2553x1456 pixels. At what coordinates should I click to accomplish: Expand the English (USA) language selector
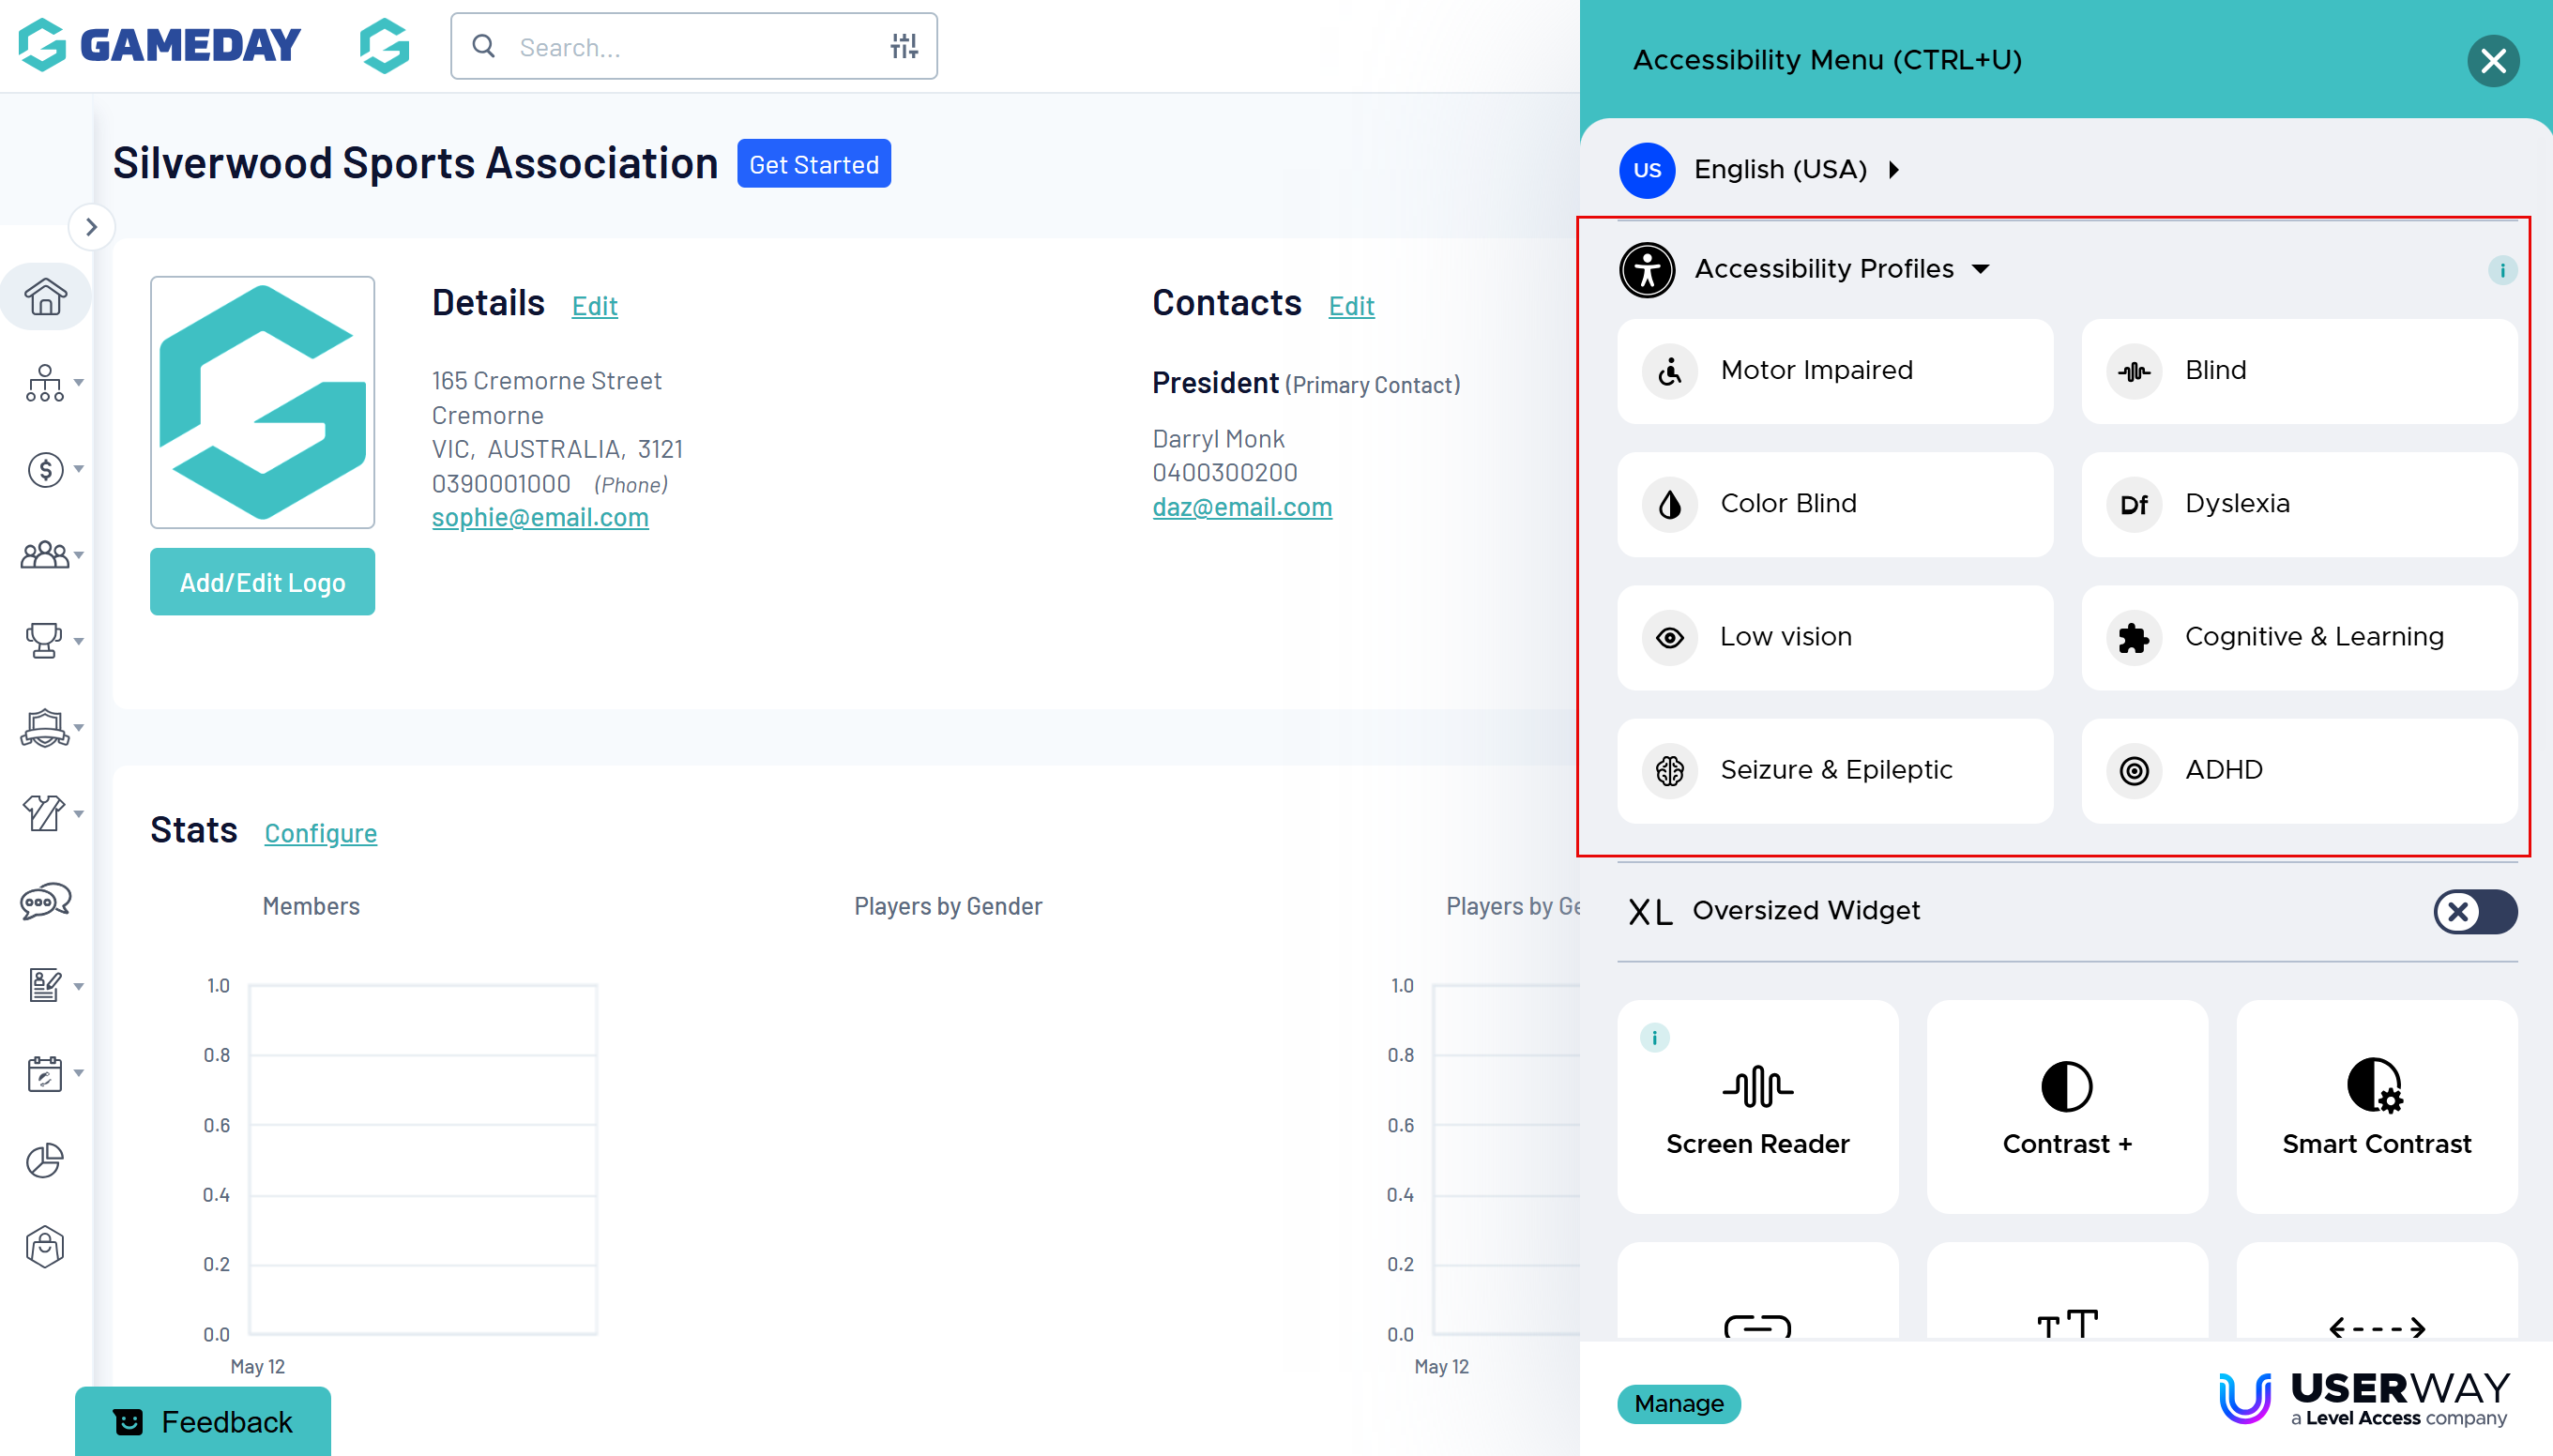click(x=1780, y=170)
